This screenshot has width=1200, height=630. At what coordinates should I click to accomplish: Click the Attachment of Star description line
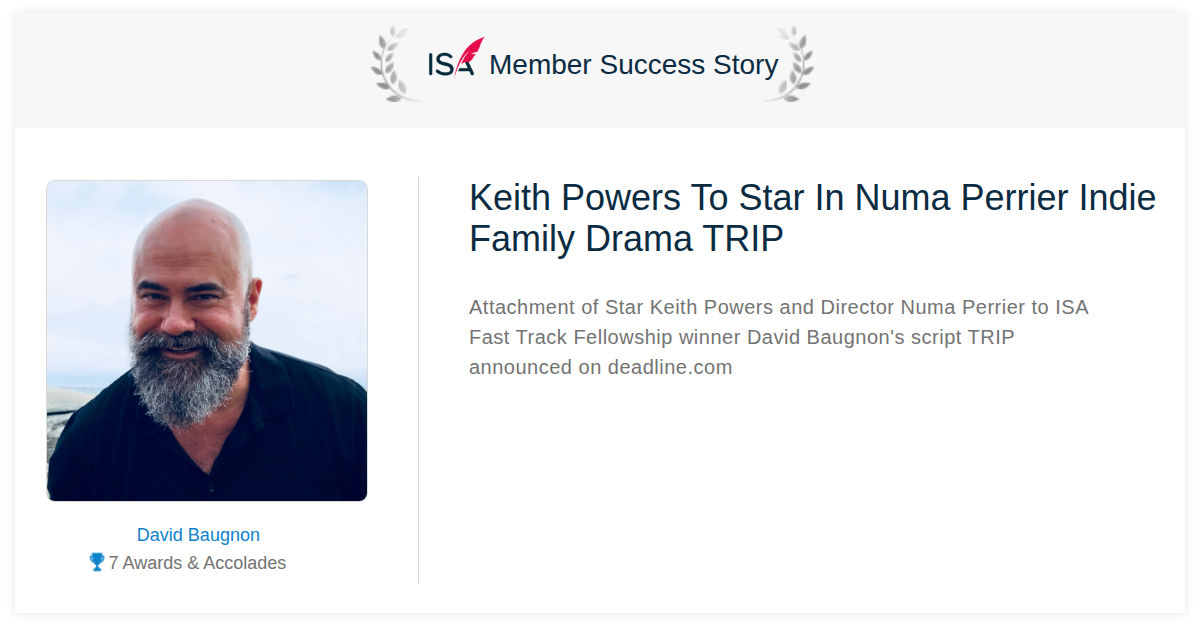click(778, 307)
